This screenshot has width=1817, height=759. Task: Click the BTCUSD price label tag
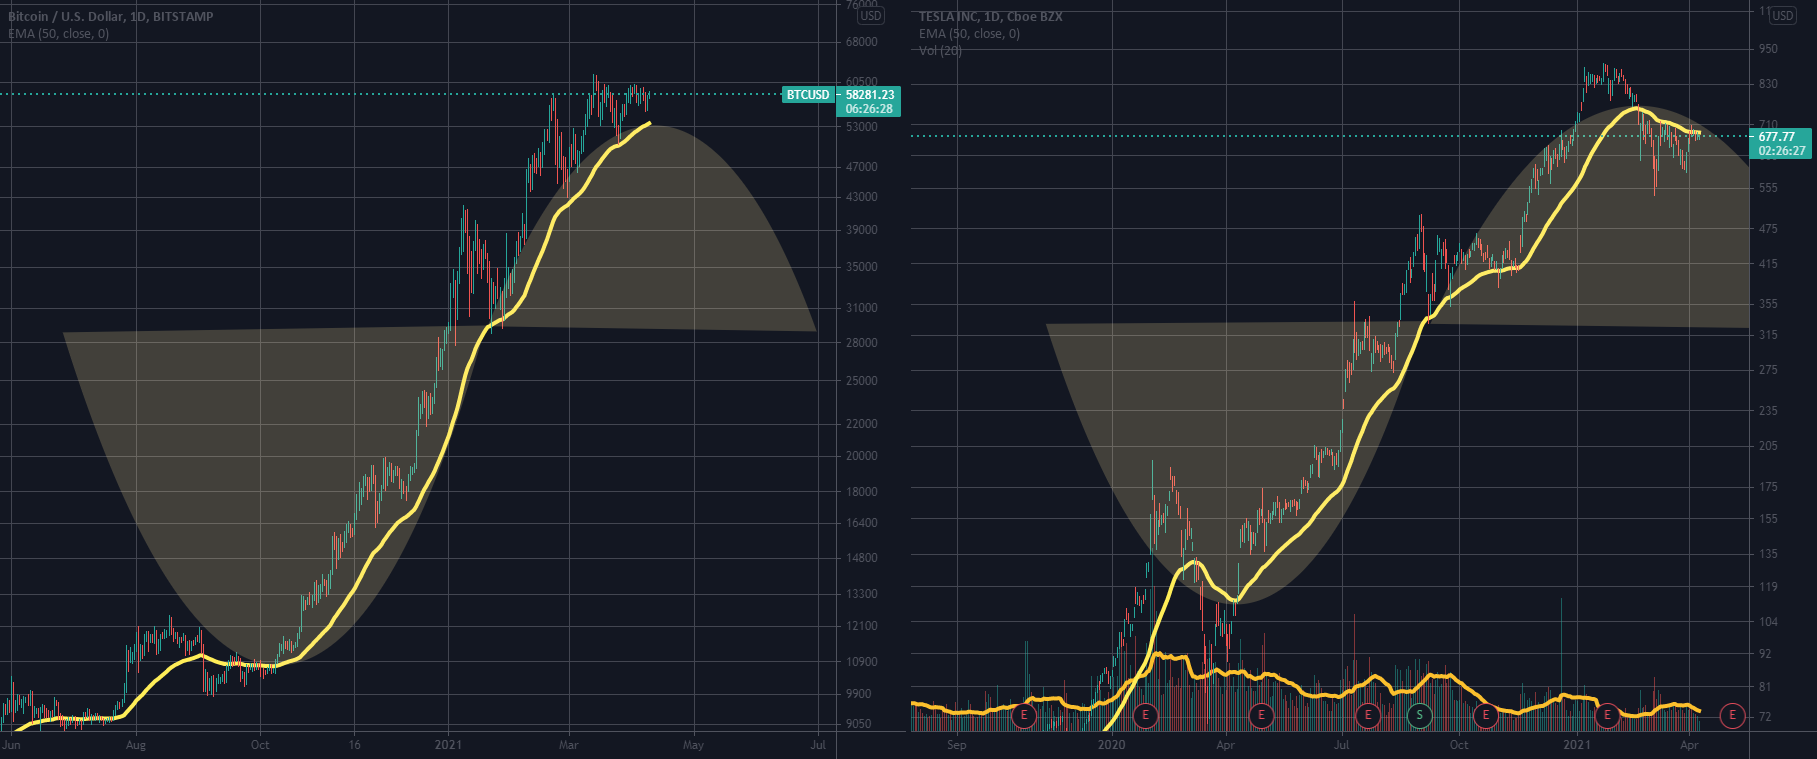pos(808,95)
